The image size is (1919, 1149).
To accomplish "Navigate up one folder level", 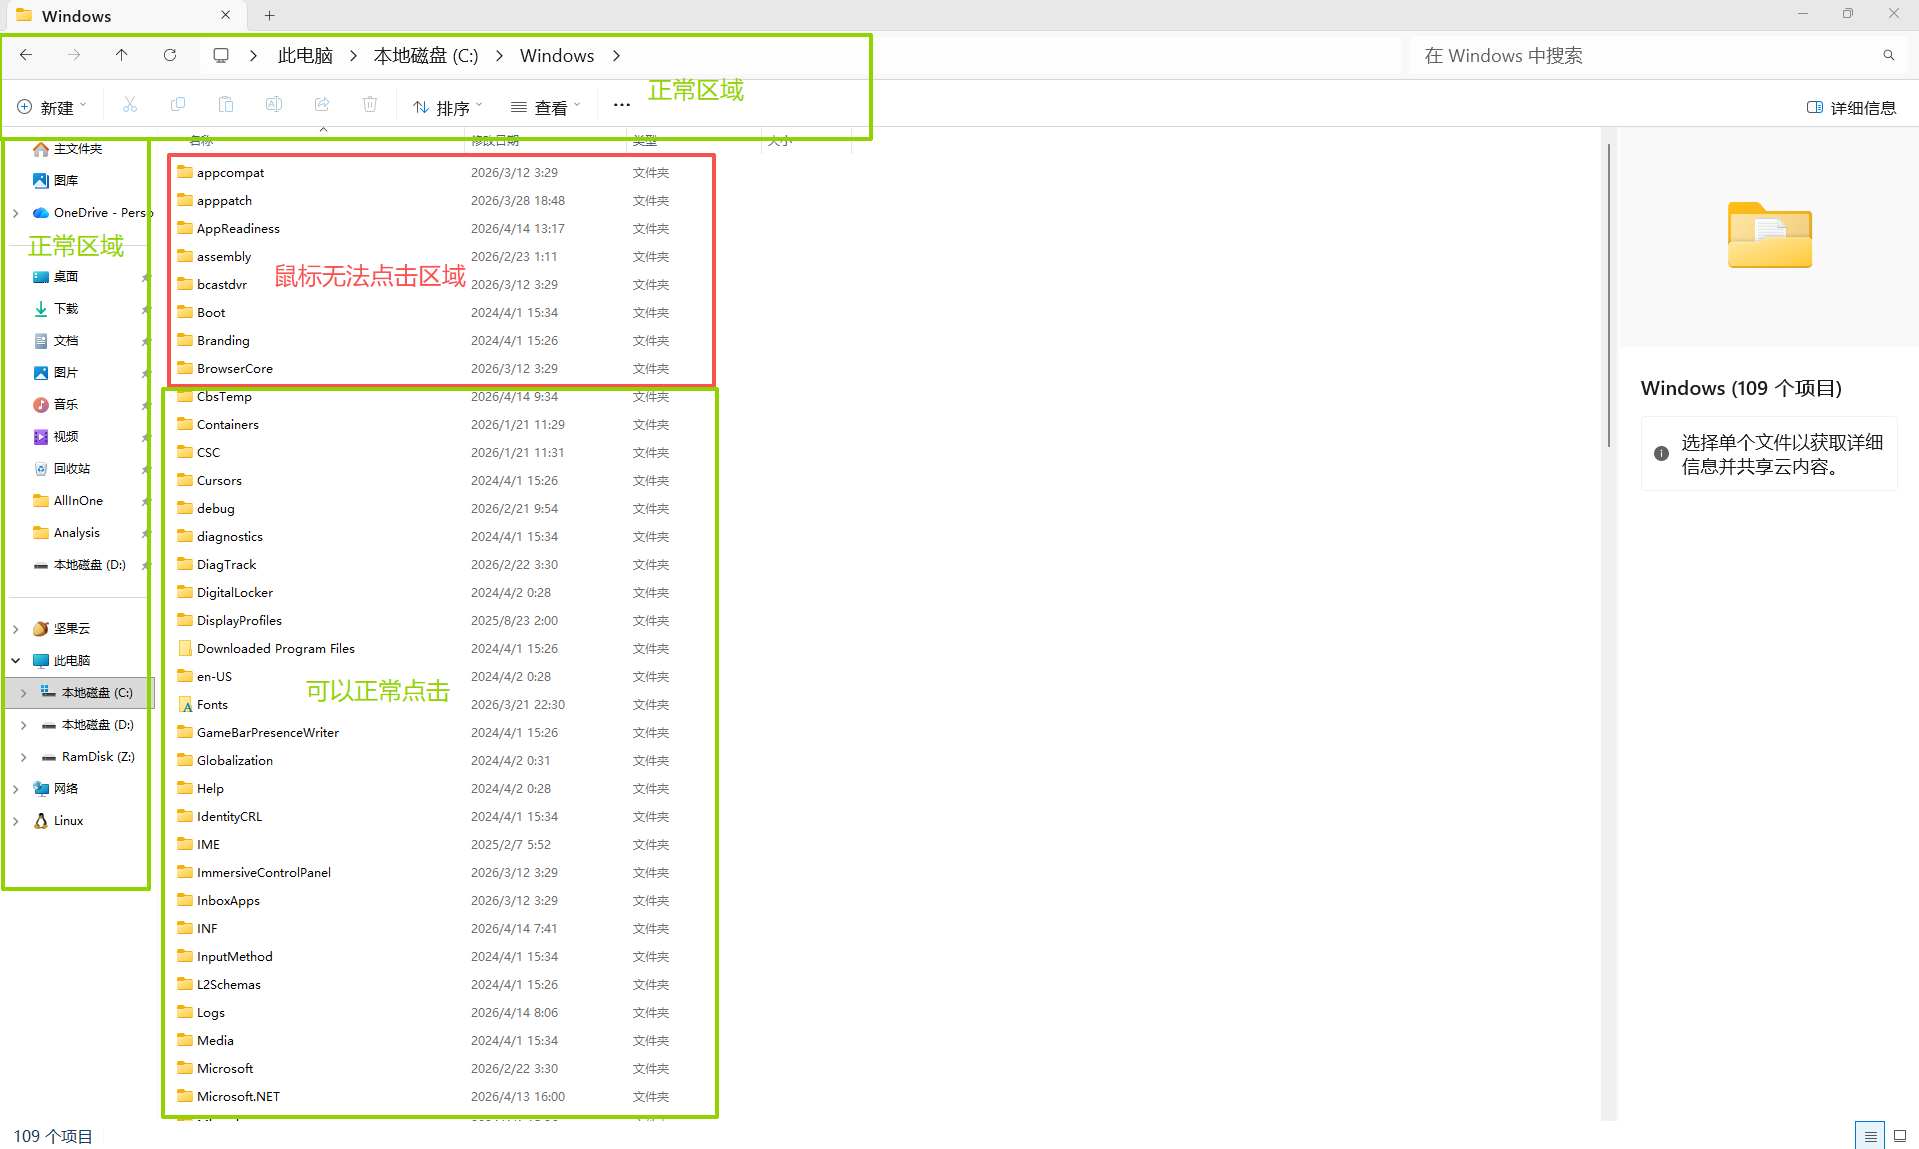I will (x=122, y=55).
